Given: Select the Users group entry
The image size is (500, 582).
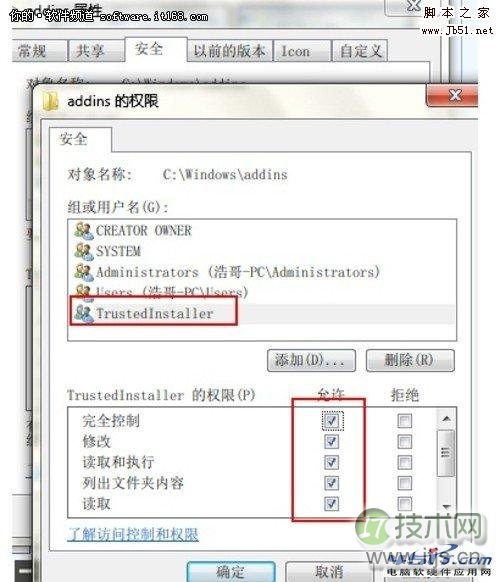Looking at the screenshot, I should 161,292.
